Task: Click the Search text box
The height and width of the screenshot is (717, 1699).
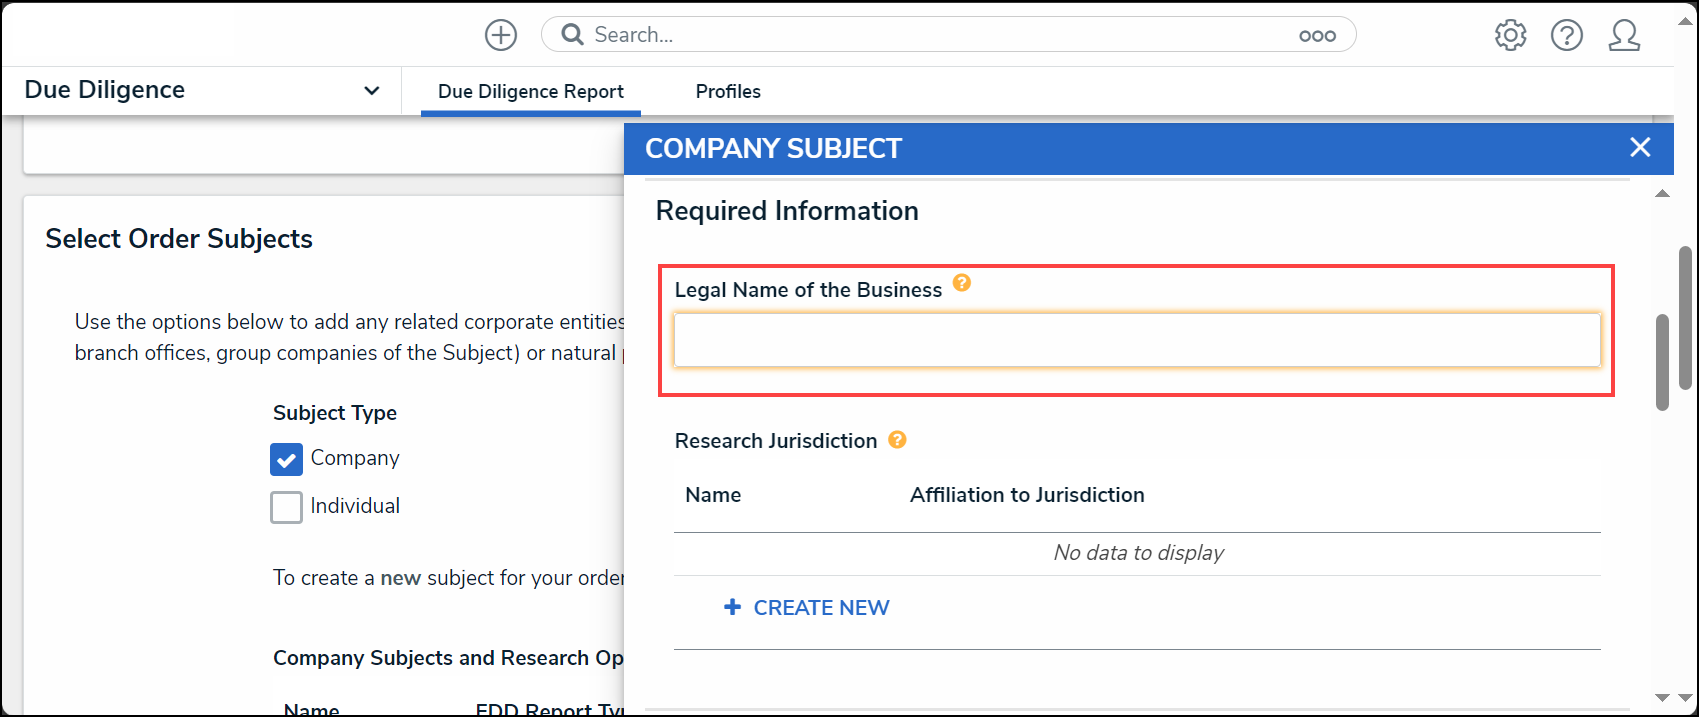Action: point(940,35)
